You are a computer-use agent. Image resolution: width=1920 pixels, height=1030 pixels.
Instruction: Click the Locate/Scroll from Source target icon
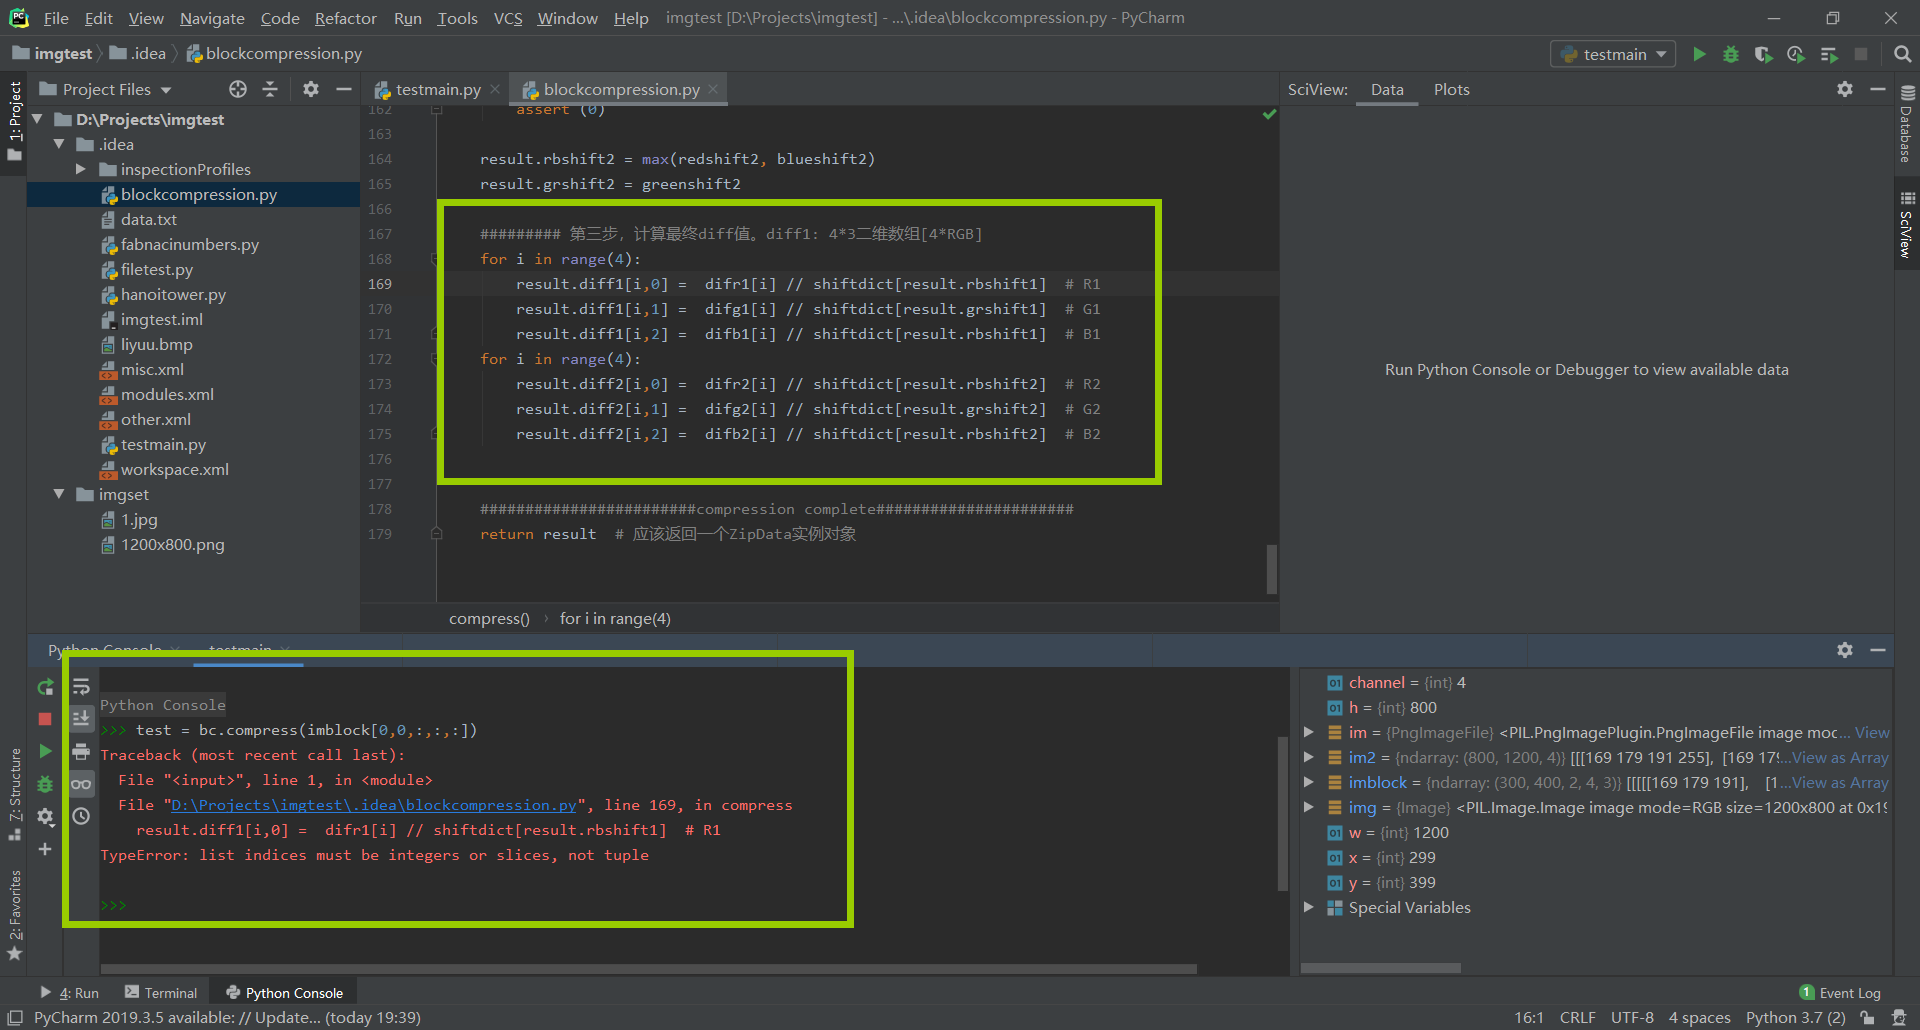[x=238, y=89]
